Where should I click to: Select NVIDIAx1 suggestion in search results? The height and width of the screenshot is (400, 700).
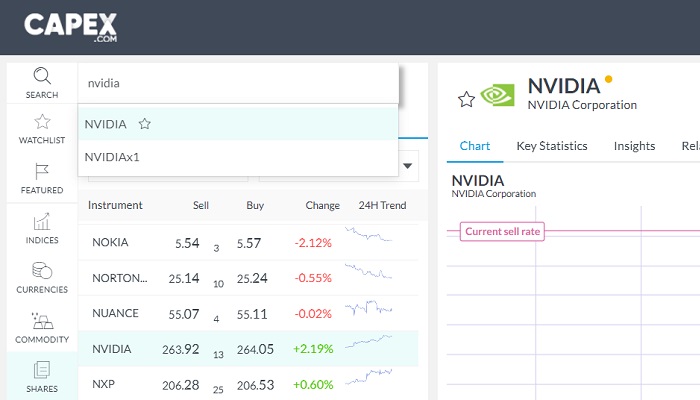coord(238,157)
